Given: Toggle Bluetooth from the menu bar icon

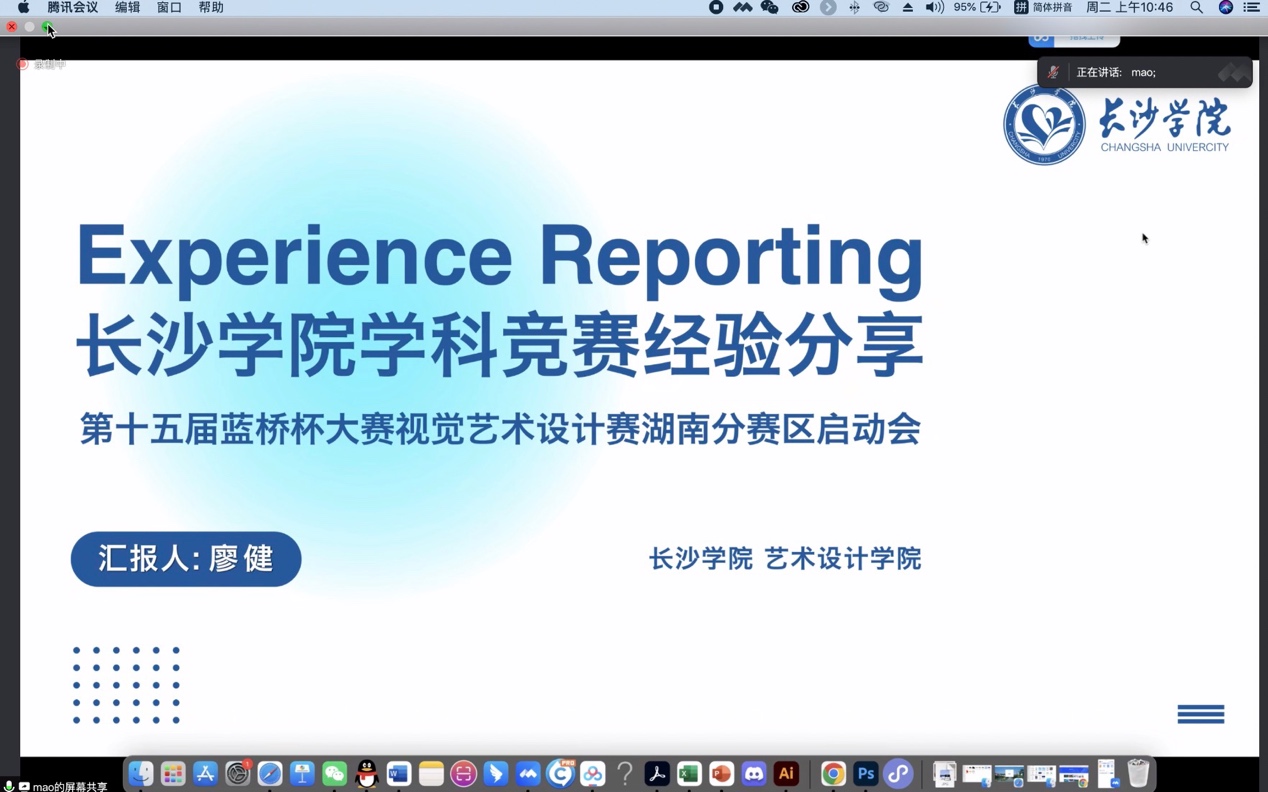Looking at the screenshot, I should coord(854,7).
